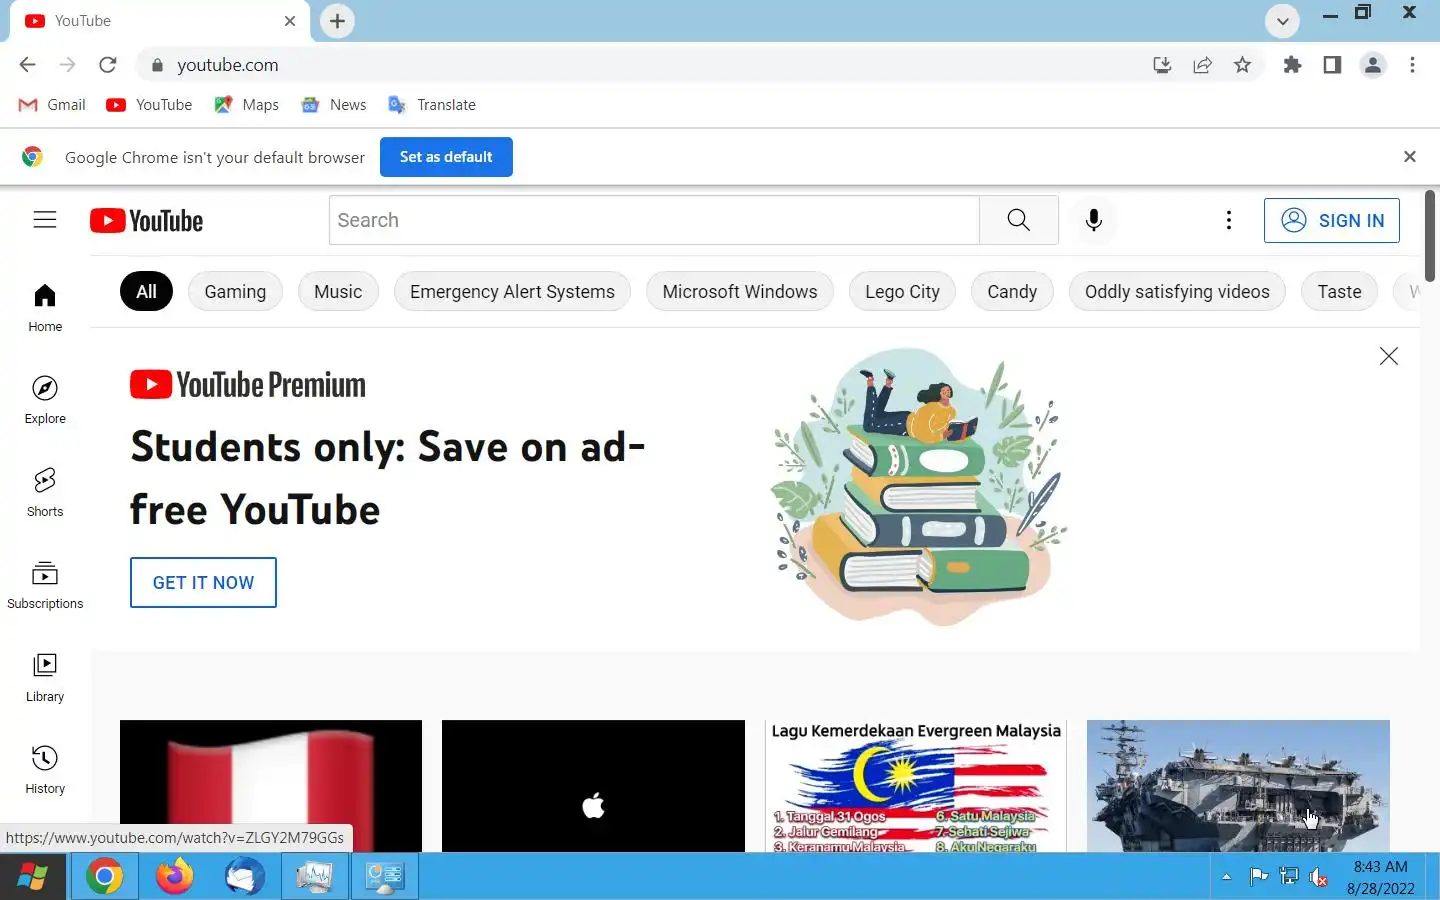Go back with browser back arrow
The image size is (1440, 900).
[27, 65]
